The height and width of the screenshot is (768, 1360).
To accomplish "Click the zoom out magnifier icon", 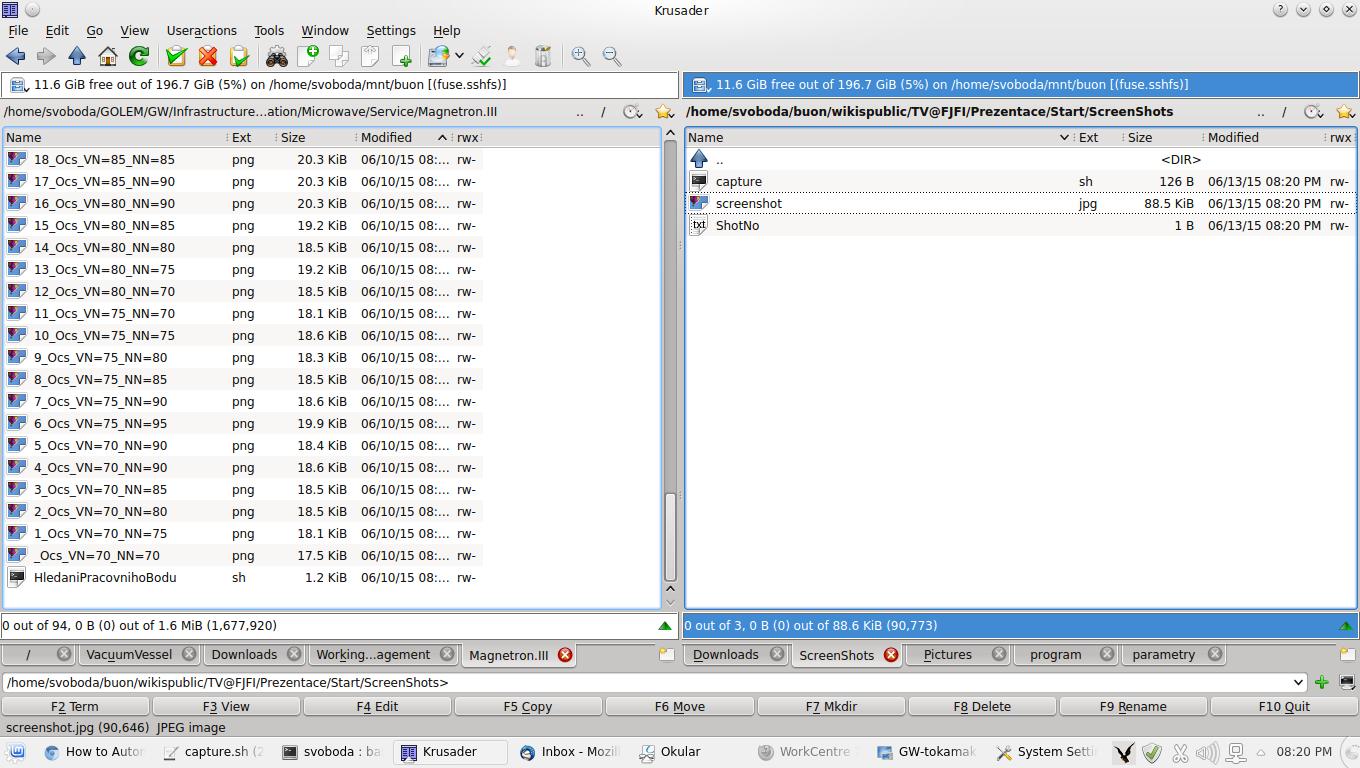I will point(612,57).
